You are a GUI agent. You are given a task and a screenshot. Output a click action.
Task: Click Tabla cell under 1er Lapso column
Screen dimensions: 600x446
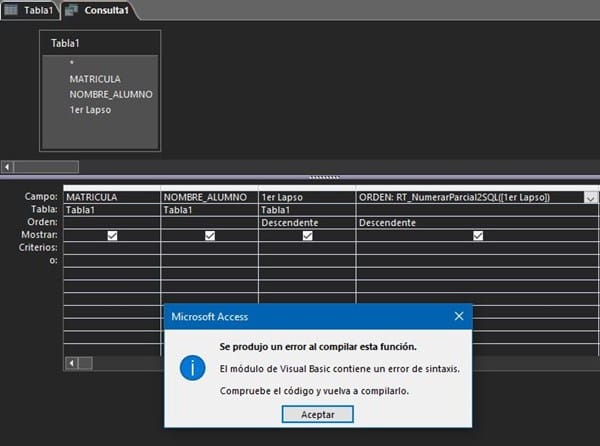click(307, 210)
